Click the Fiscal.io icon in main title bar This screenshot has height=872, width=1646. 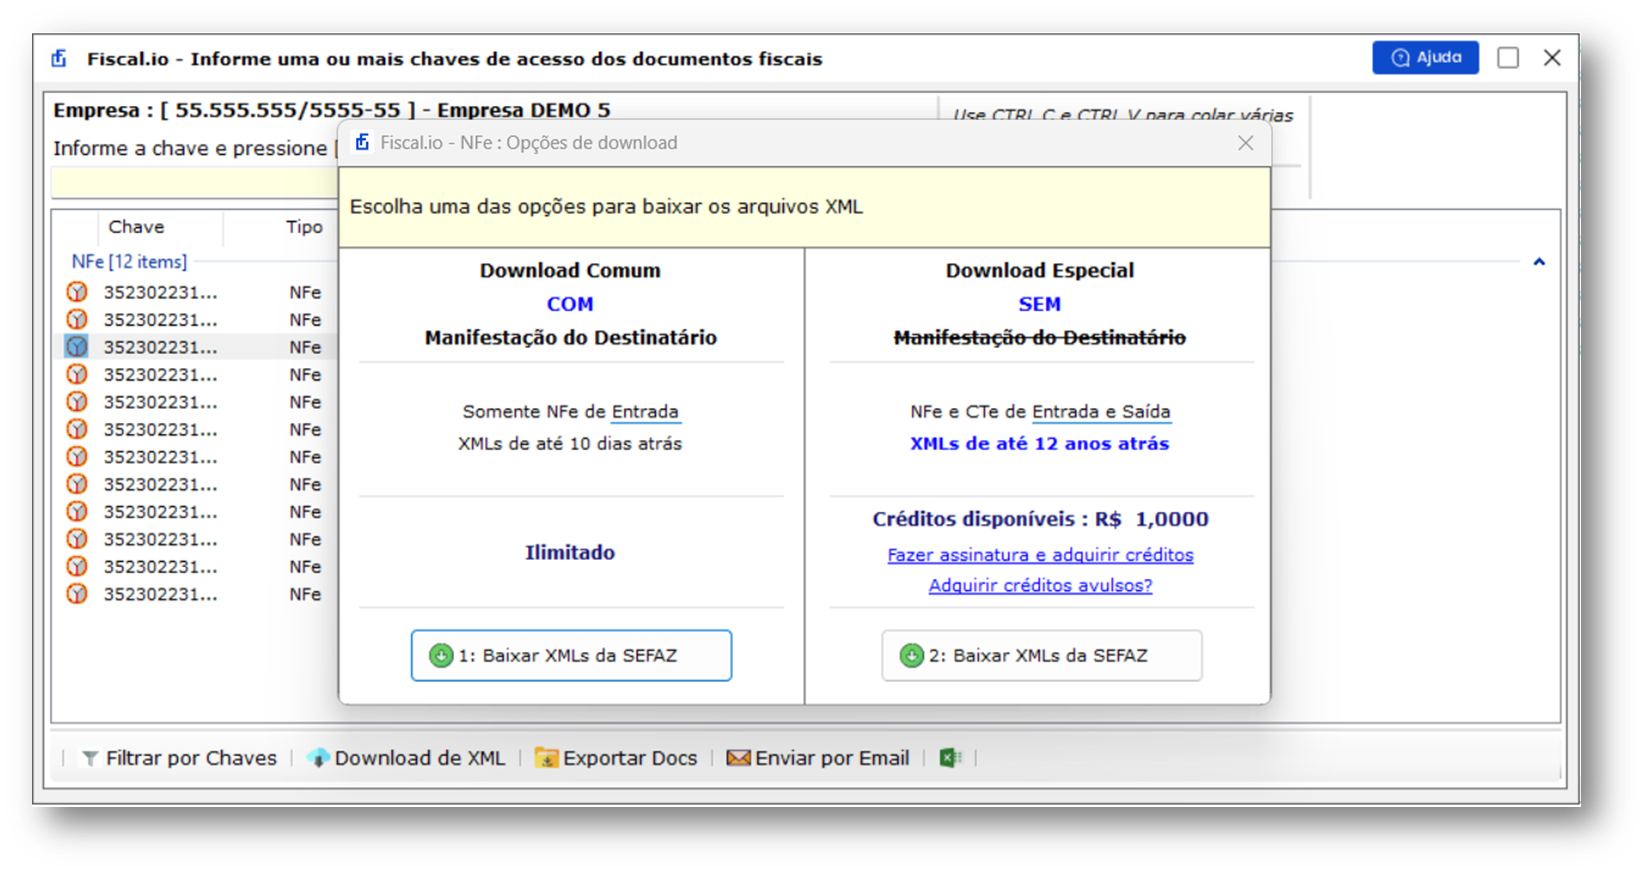(x=60, y=59)
